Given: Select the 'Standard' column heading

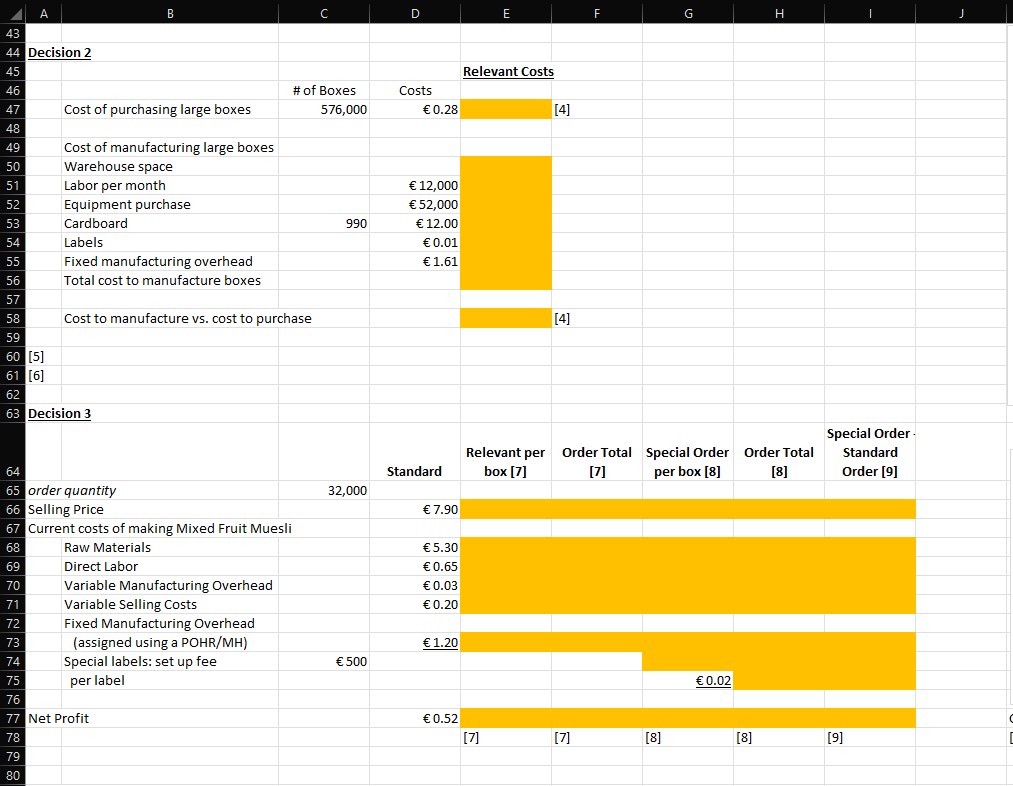Looking at the screenshot, I should coord(414,471).
